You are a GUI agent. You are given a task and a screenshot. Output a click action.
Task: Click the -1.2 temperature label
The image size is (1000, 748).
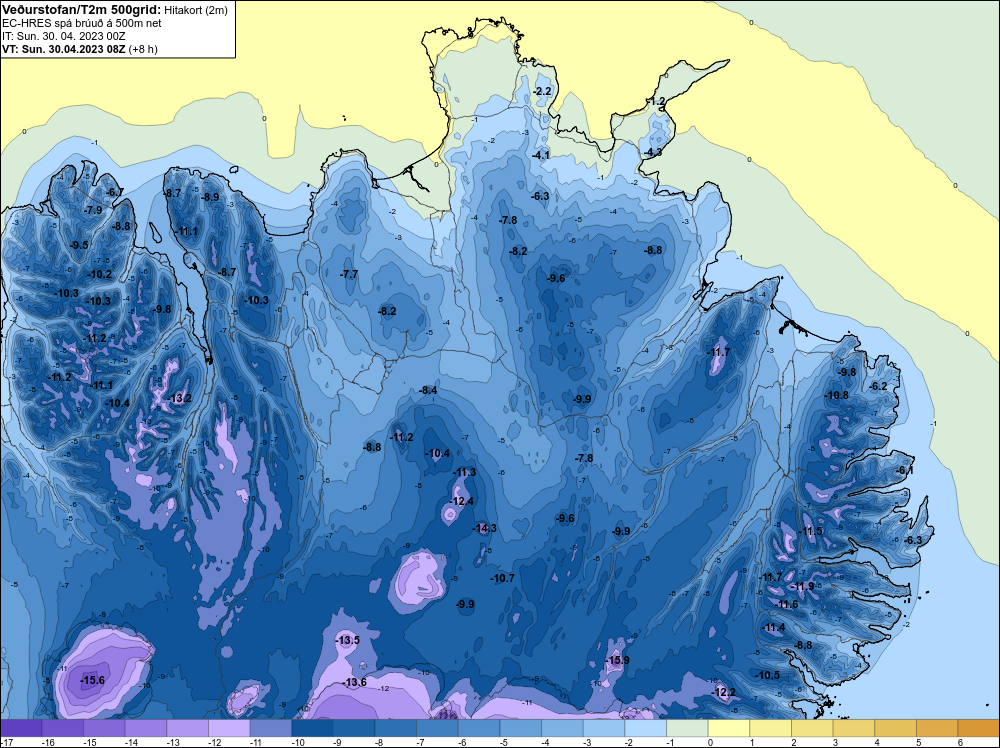coord(657,101)
